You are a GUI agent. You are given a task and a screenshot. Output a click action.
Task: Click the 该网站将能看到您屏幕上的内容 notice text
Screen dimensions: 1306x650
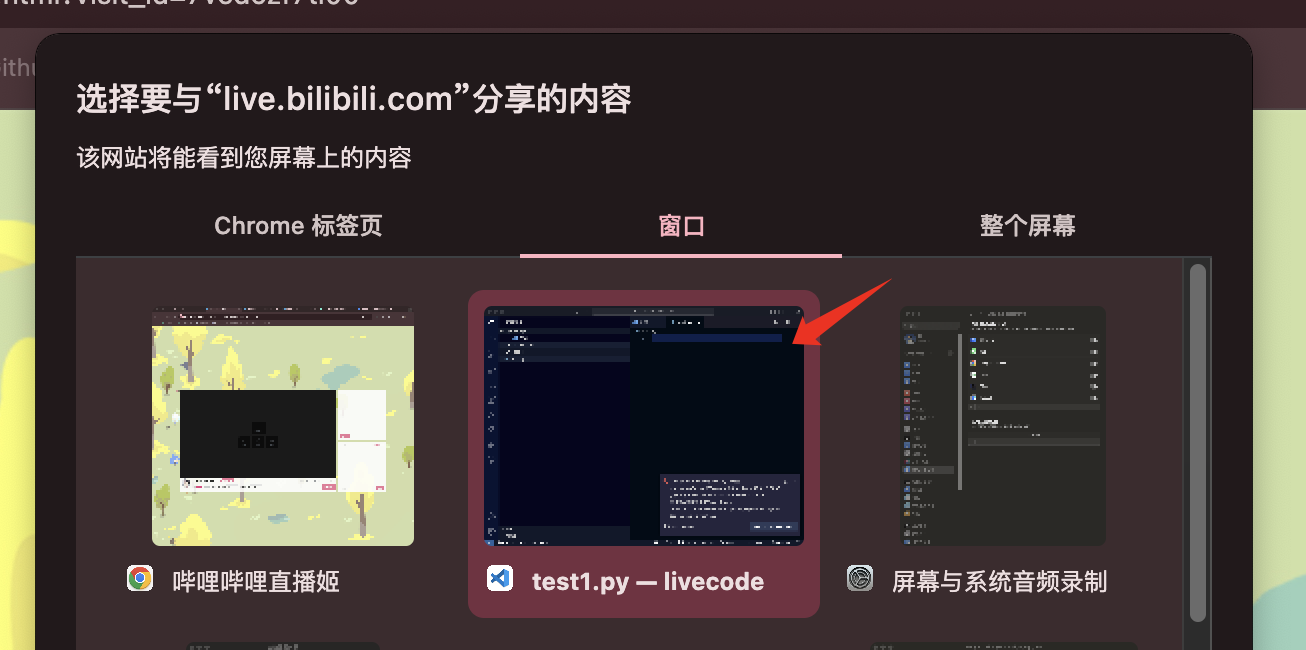(244, 158)
